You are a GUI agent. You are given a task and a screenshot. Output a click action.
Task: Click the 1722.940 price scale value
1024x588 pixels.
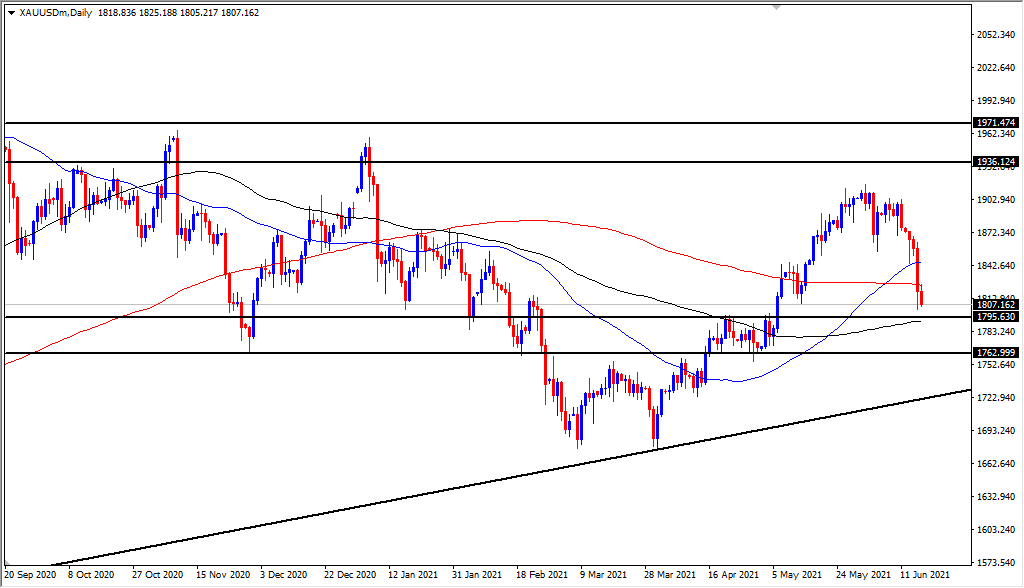pyautogui.click(x=996, y=398)
